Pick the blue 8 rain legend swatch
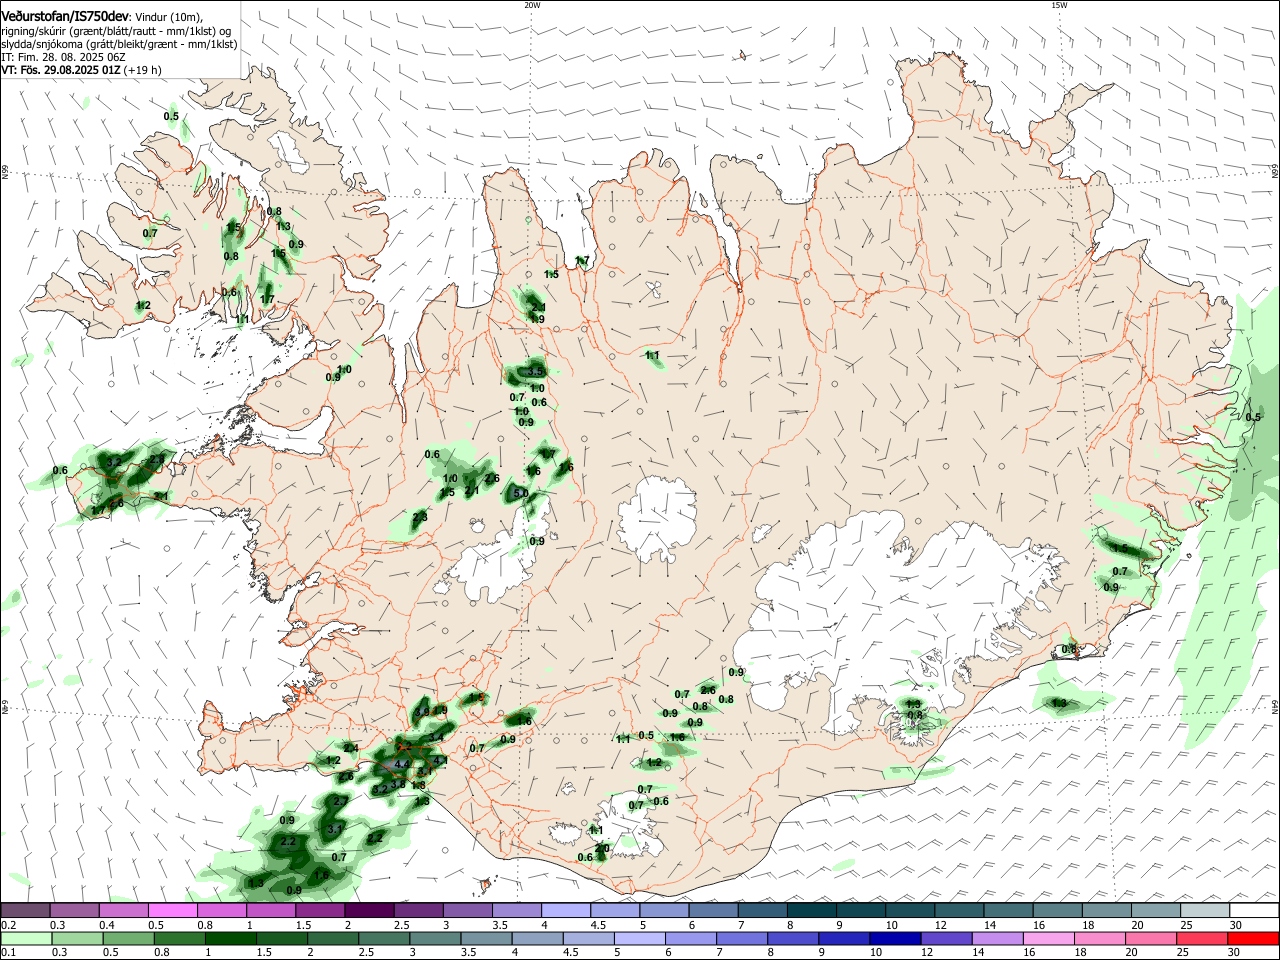The height and width of the screenshot is (960, 1280). [794, 939]
